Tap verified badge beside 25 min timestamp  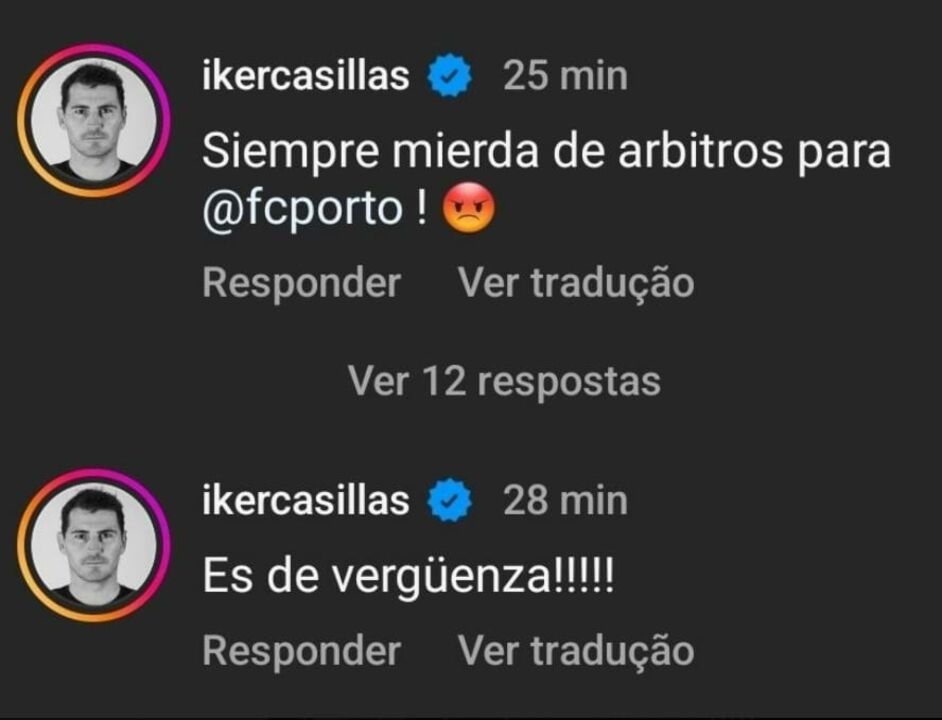point(450,76)
